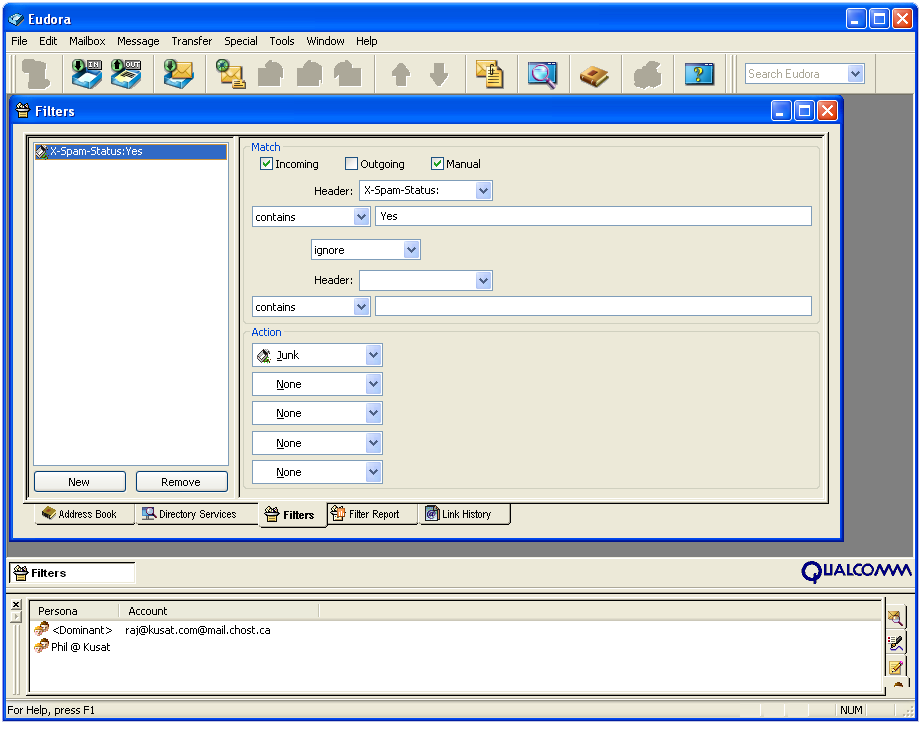Expand the empty second Header dropdown

[483, 280]
